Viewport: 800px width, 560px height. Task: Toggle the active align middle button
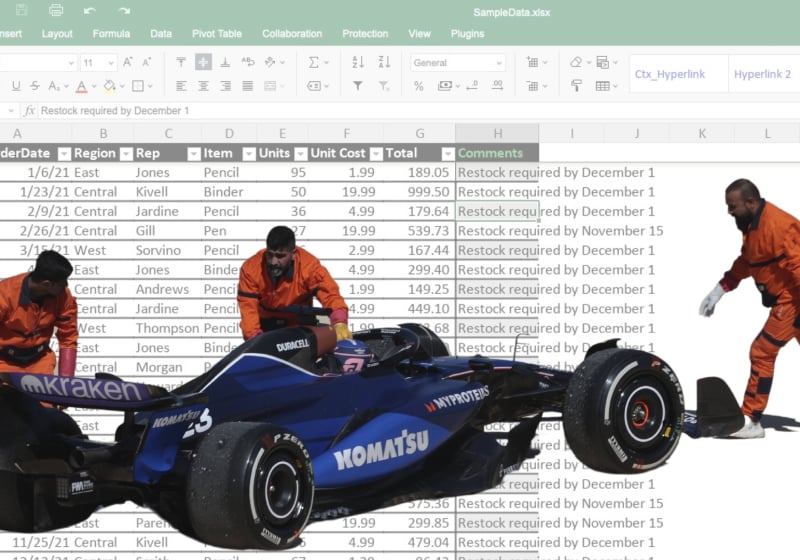(203, 62)
